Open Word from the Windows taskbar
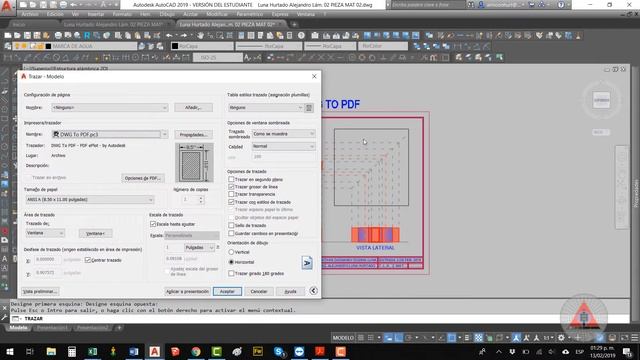Viewport: 640px width, 360px height. click(134, 351)
